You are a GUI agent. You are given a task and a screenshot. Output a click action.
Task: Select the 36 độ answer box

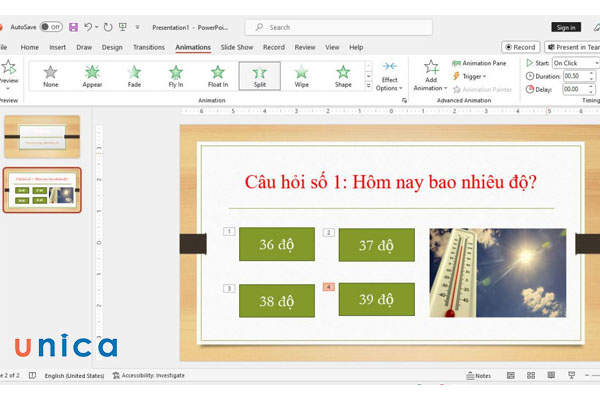point(277,244)
